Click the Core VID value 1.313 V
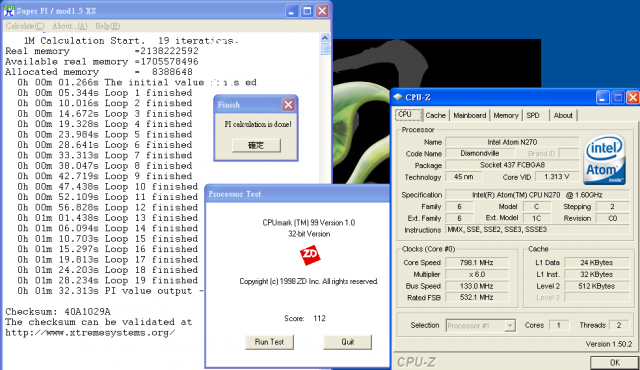 click(557, 177)
